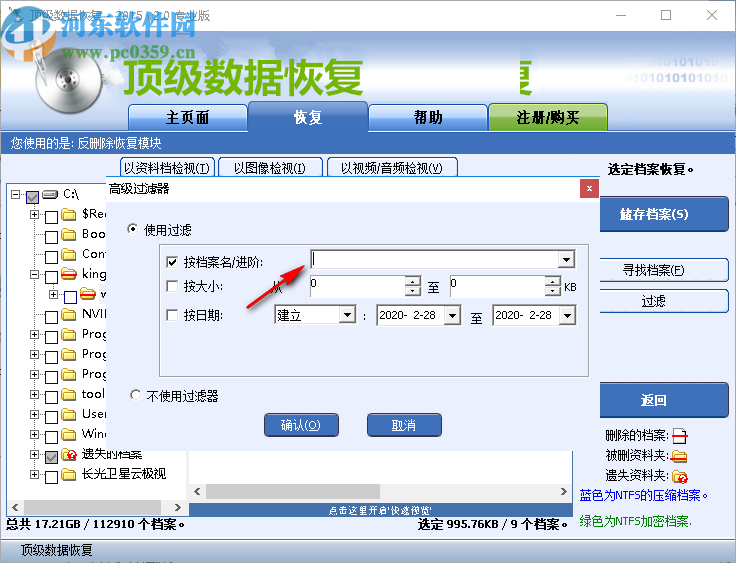
Task: Check the 长光卫星云极视 folder checkbox
Action: coord(51,477)
